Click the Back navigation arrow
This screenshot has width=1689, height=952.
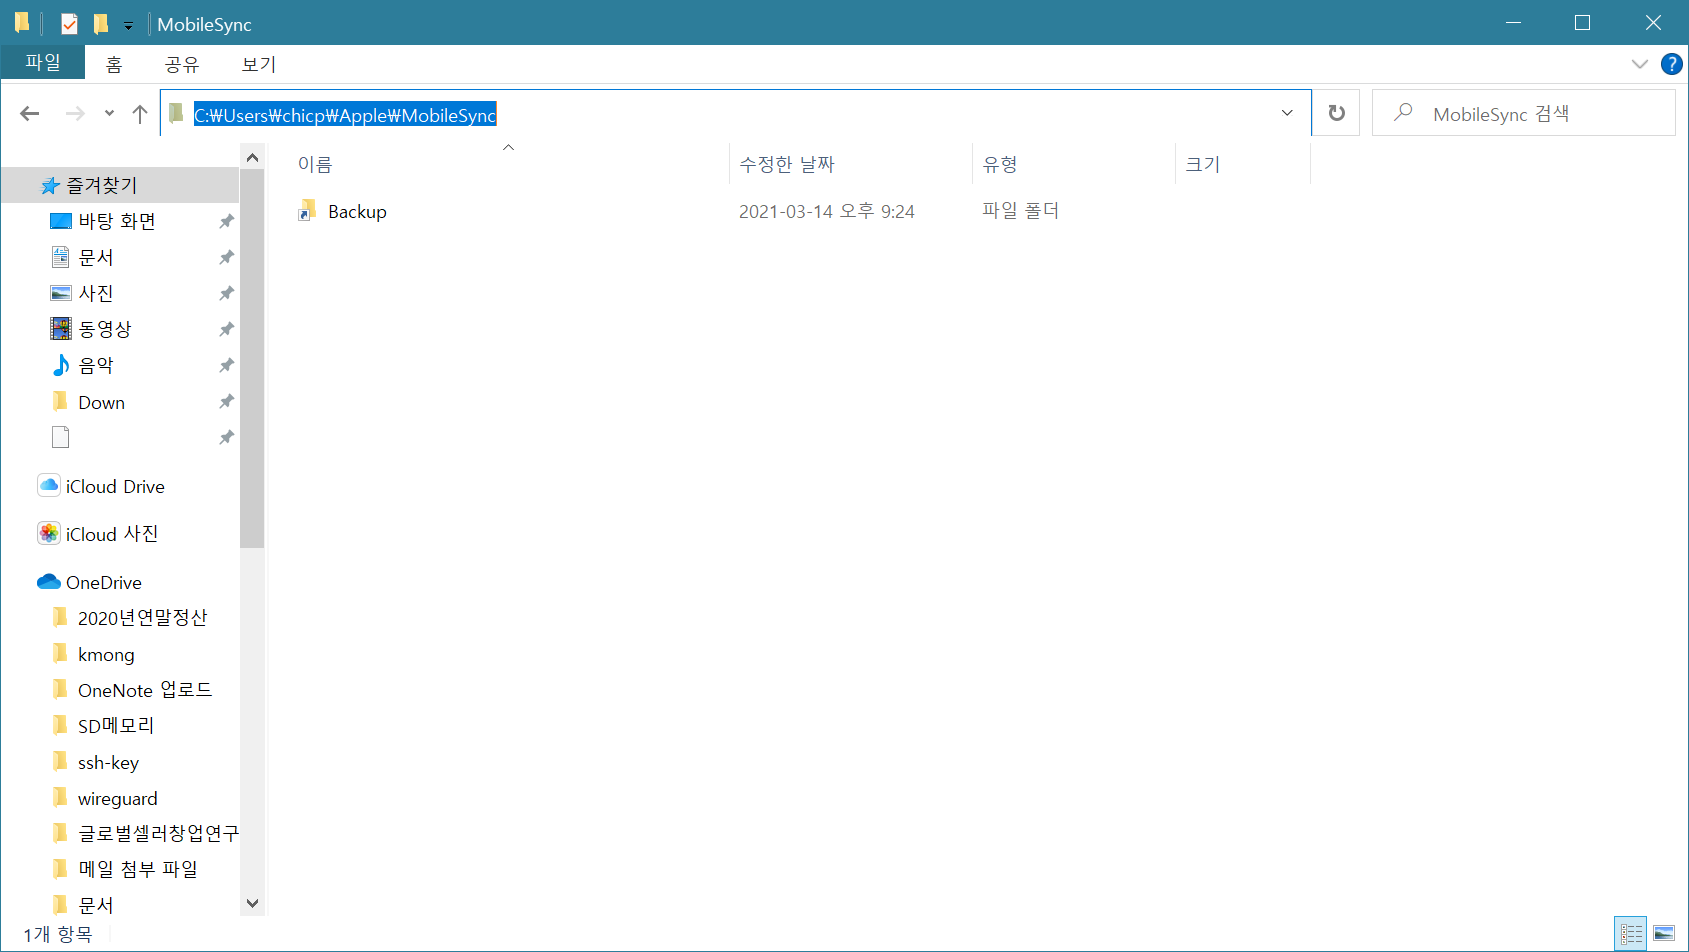[x=30, y=114]
